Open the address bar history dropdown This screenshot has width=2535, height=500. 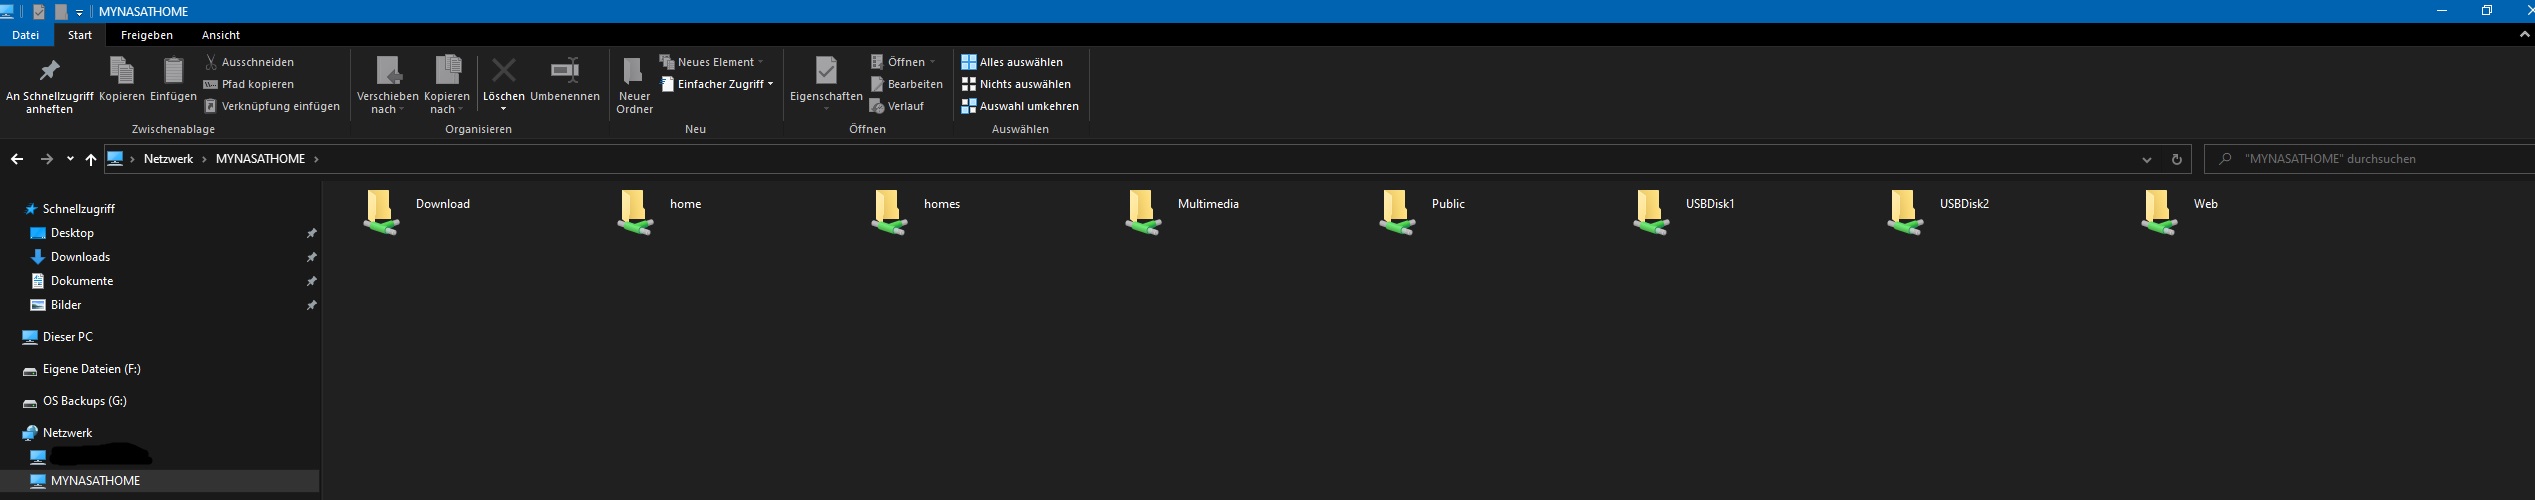point(2146,159)
